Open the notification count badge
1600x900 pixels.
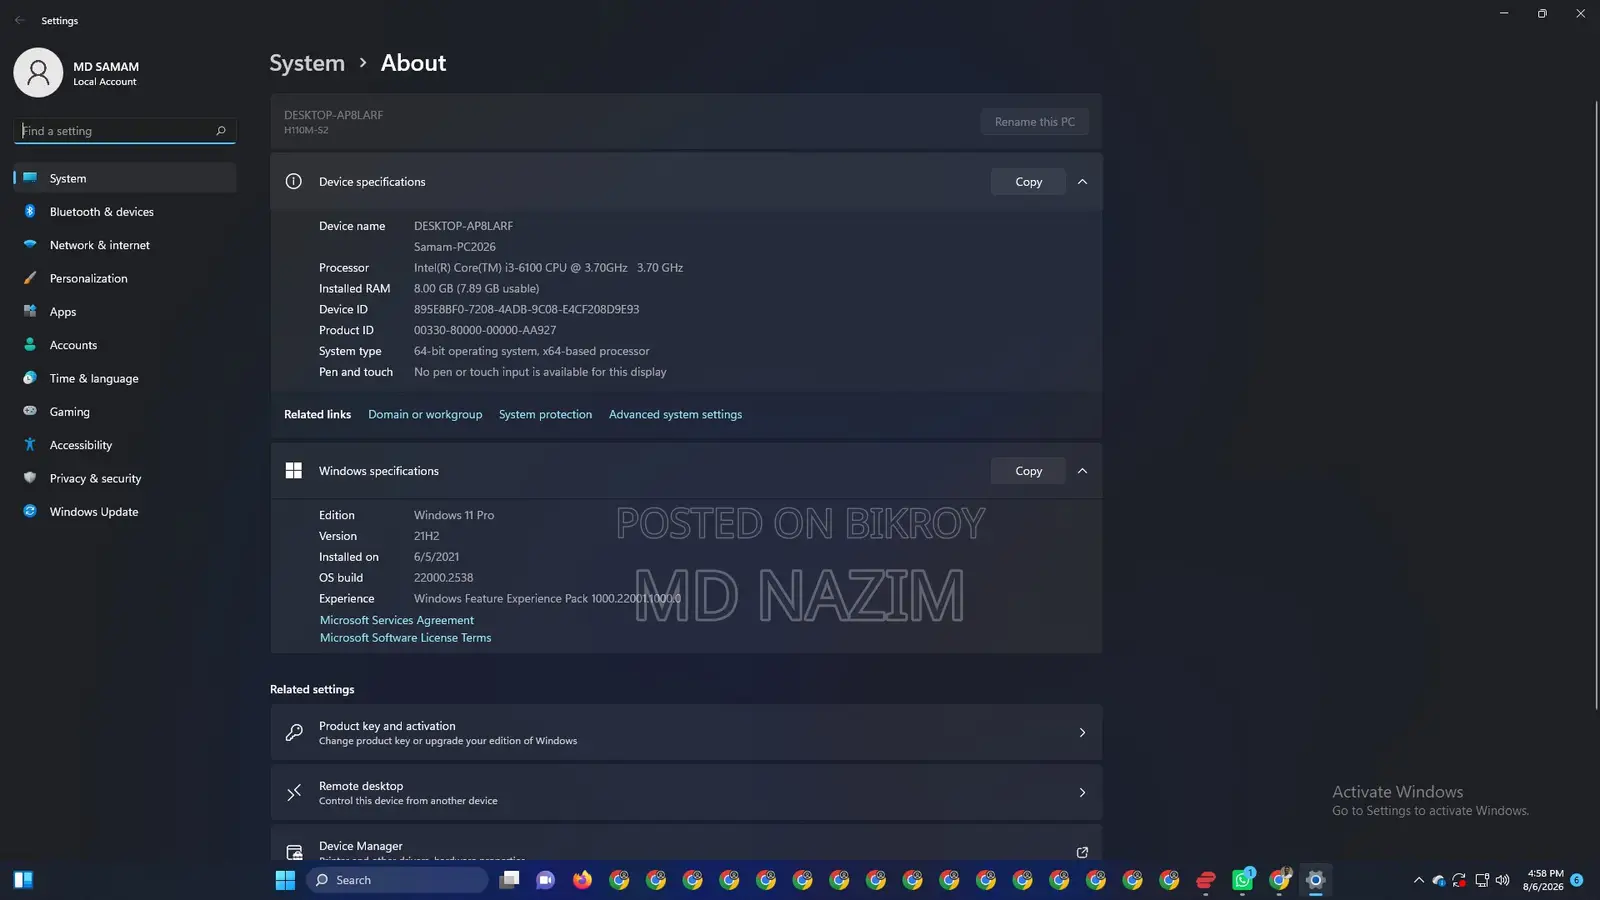(x=1577, y=880)
